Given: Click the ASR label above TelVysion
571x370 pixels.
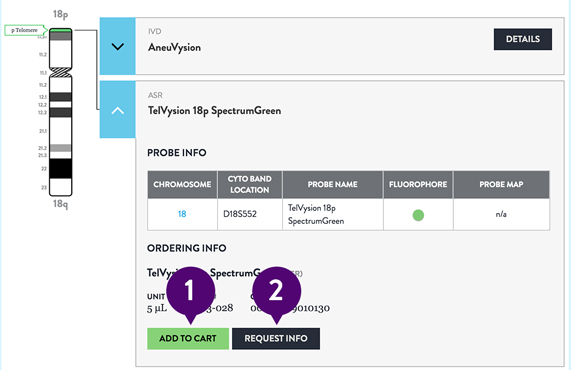Looking at the screenshot, I should coord(155,95).
